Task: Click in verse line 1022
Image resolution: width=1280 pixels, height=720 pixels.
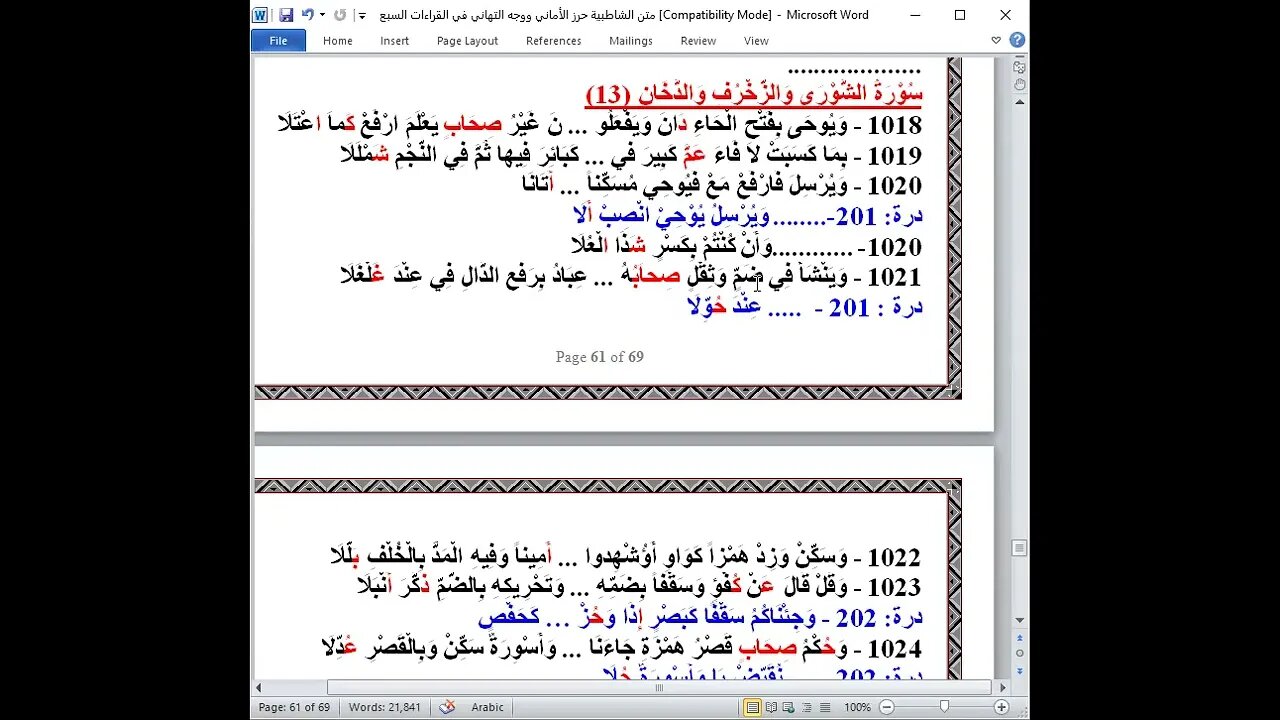Action: [626, 557]
